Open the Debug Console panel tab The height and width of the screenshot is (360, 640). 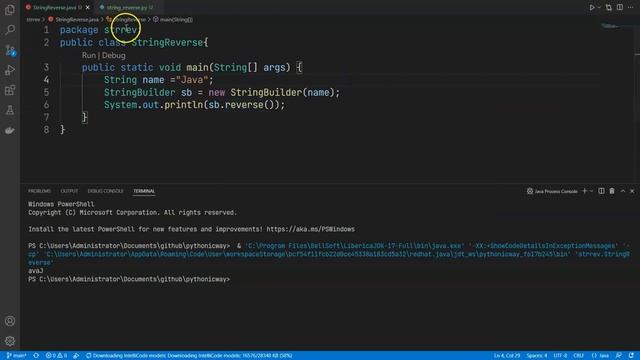[105, 191]
